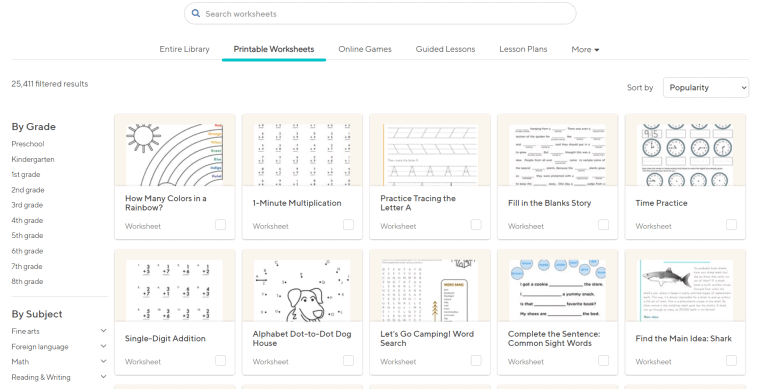Click the Time Practice title
Viewport: 768px width, 389px height.
661,203
